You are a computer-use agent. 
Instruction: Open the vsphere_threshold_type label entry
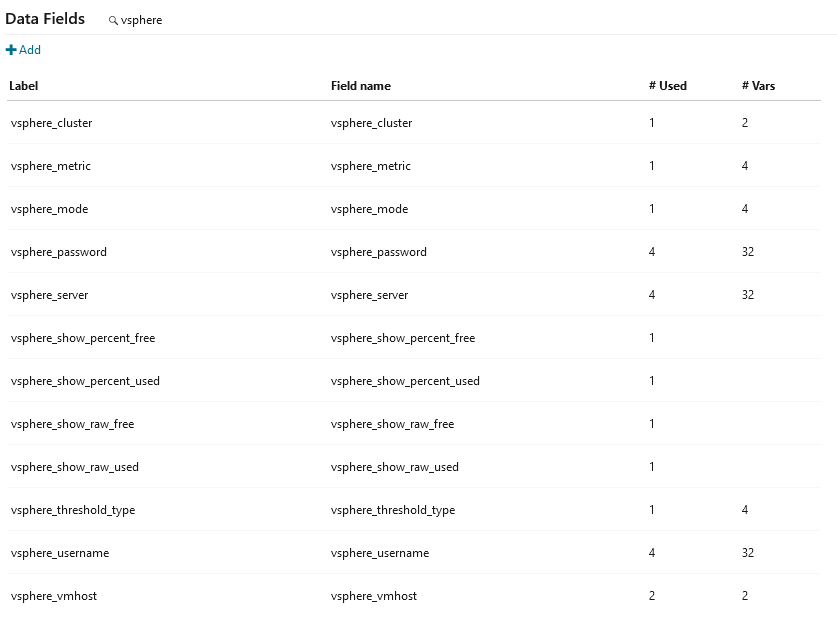pos(73,510)
